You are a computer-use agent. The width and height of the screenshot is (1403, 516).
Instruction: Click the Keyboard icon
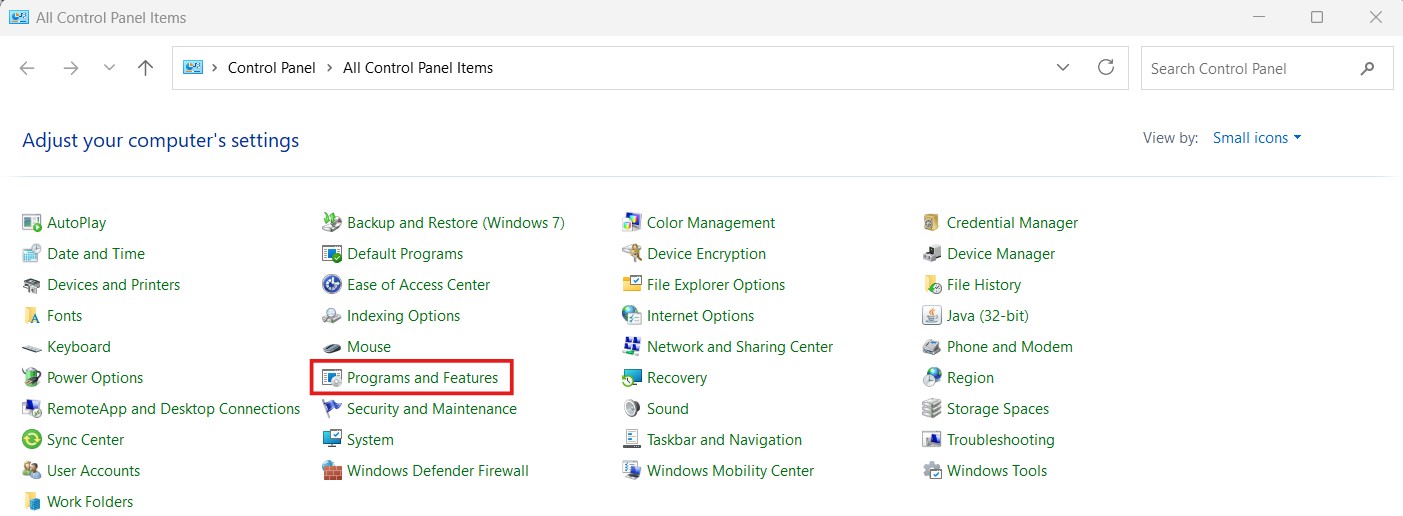pos(32,347)
